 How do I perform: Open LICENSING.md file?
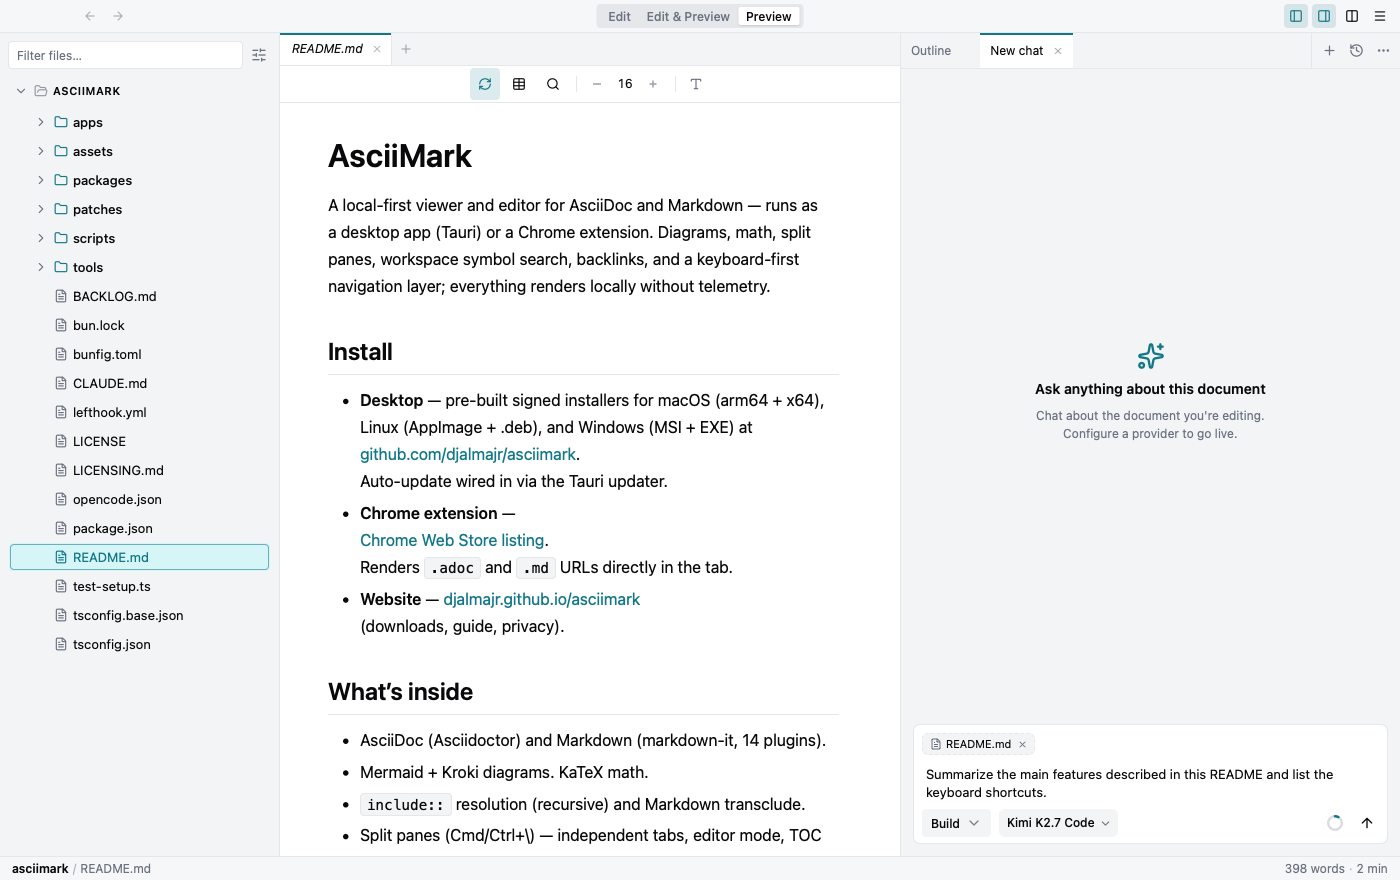[x=139, y=470]
